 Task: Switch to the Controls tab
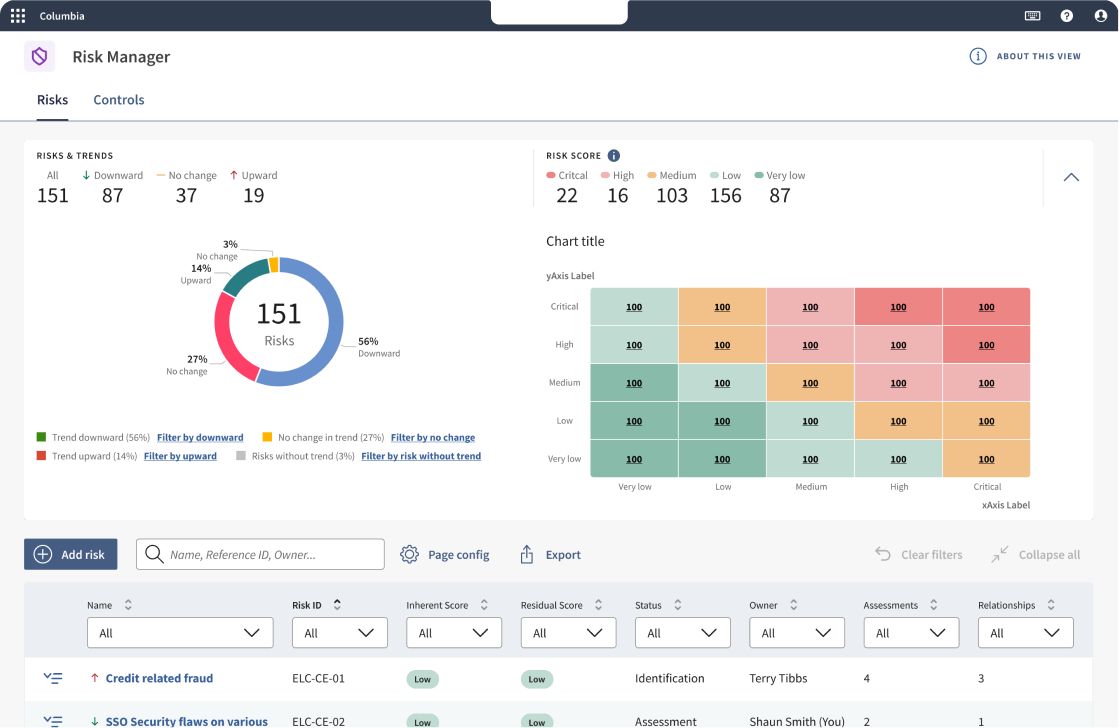(118, 100)
